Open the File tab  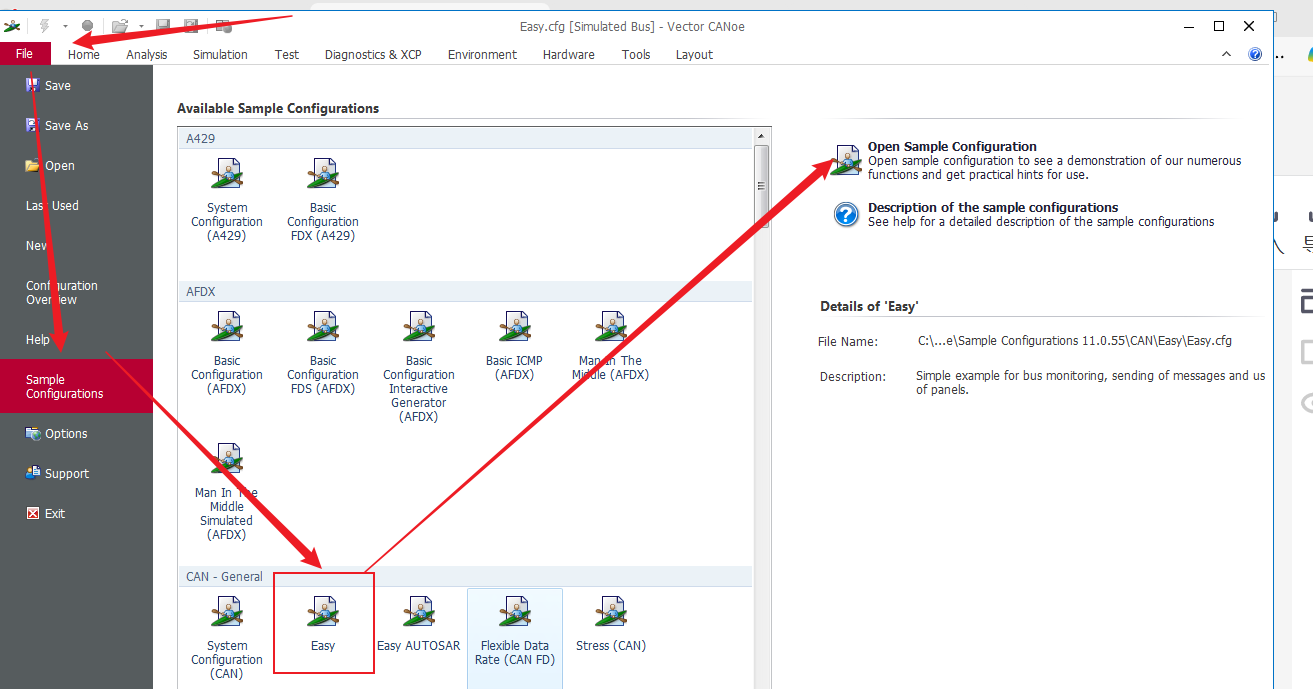(x=25, y=54)
